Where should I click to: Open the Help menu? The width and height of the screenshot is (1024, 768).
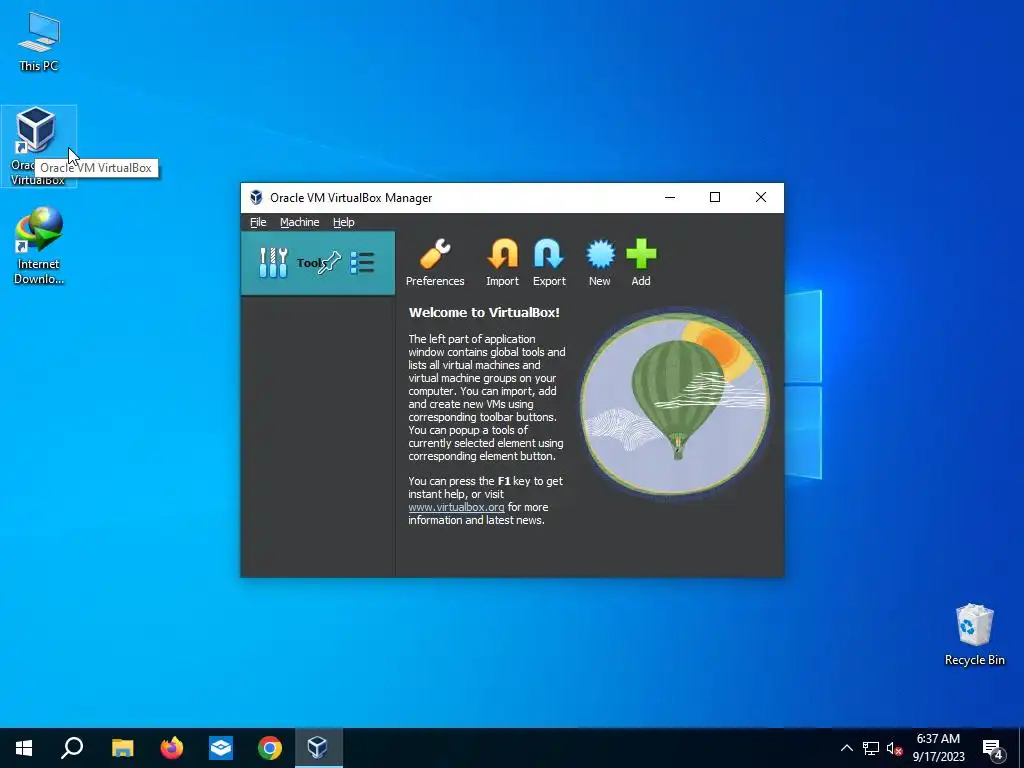coord(344,222)
